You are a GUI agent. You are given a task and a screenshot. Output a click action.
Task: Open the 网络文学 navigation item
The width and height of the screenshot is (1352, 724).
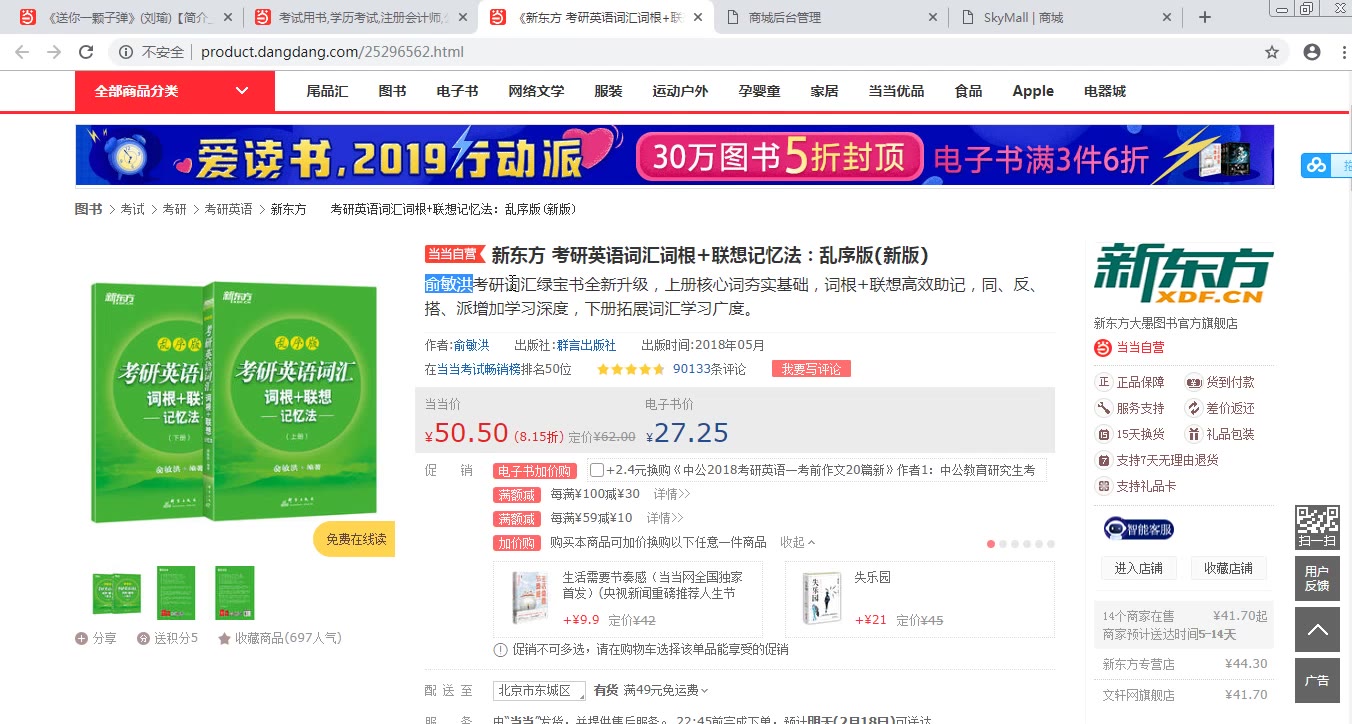point(536,91)
